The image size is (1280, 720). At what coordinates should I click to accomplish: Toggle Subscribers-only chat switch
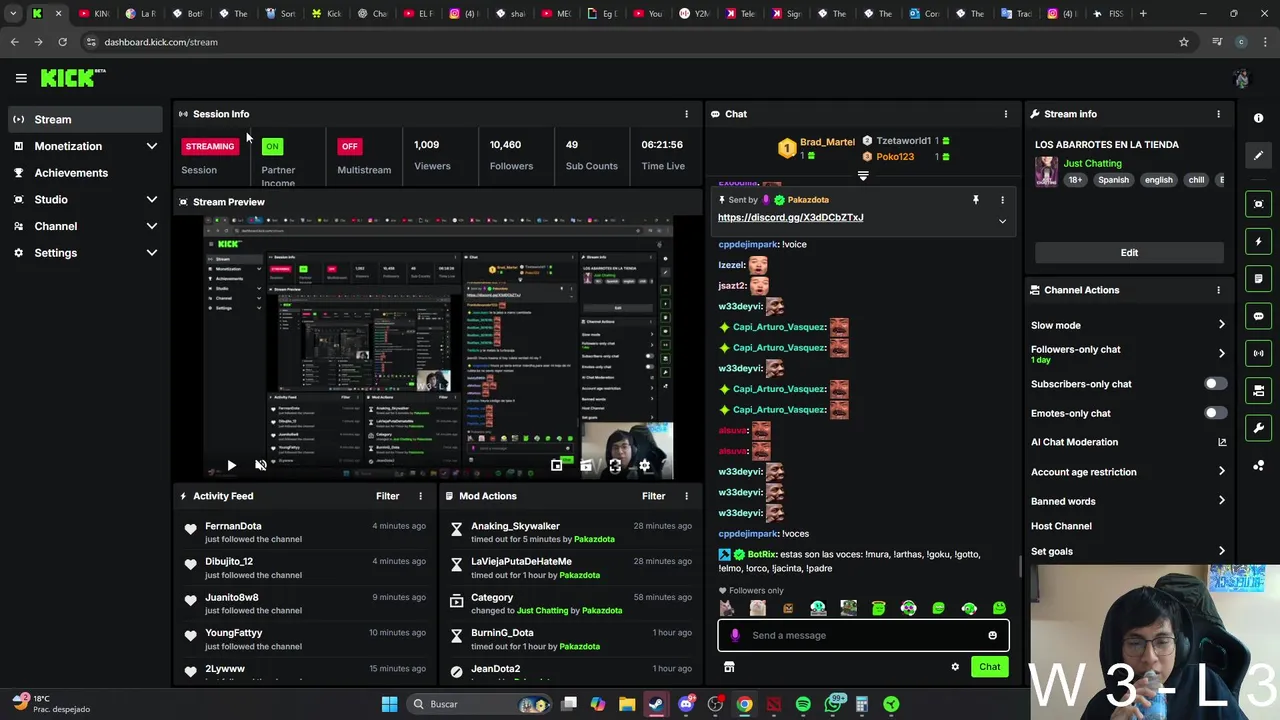(x=1215, y=384)
